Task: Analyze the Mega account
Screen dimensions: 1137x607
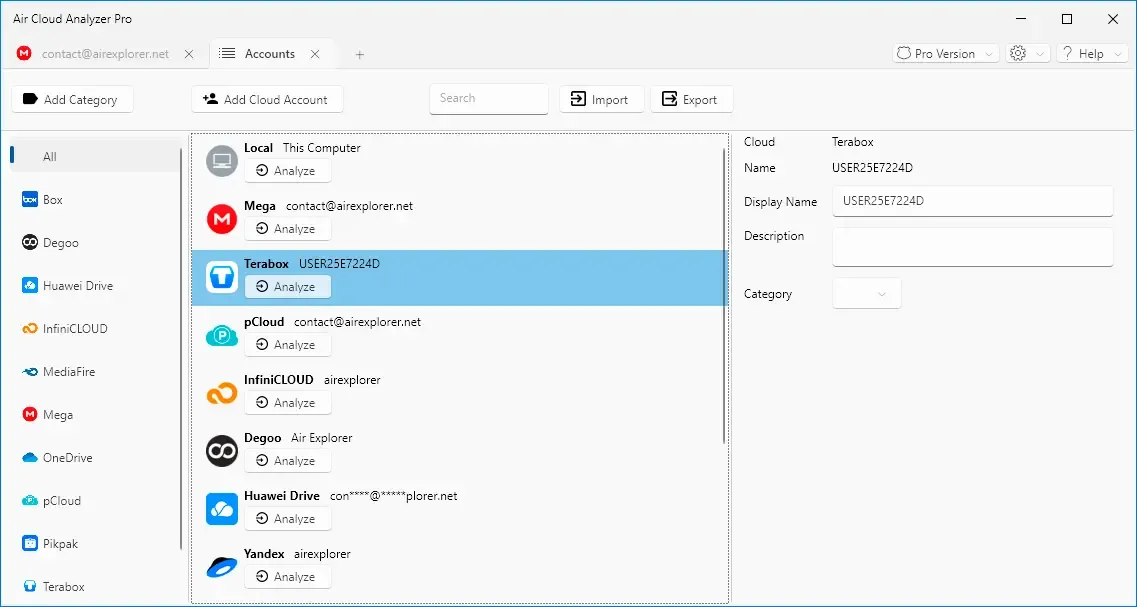Action: tap(288, 228)
